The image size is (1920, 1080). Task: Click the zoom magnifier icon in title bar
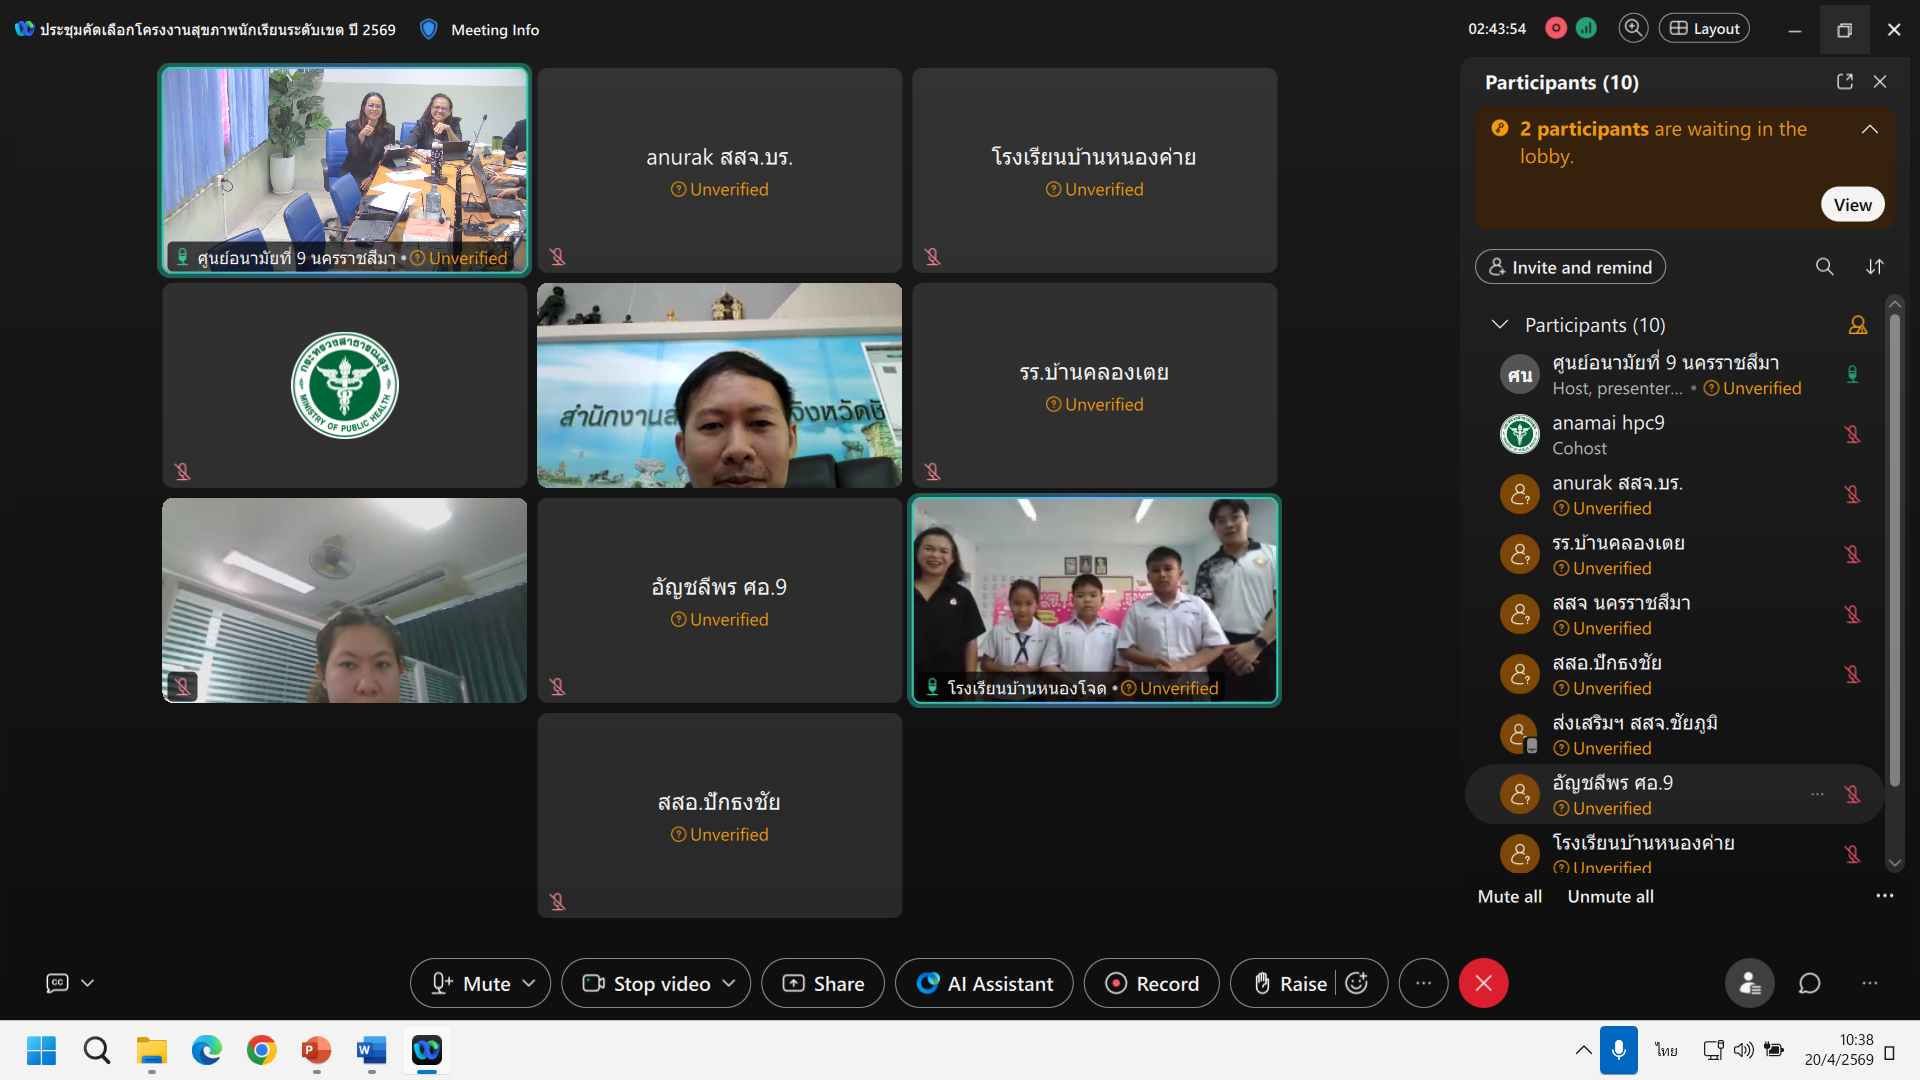click(x=1633, y=29)
